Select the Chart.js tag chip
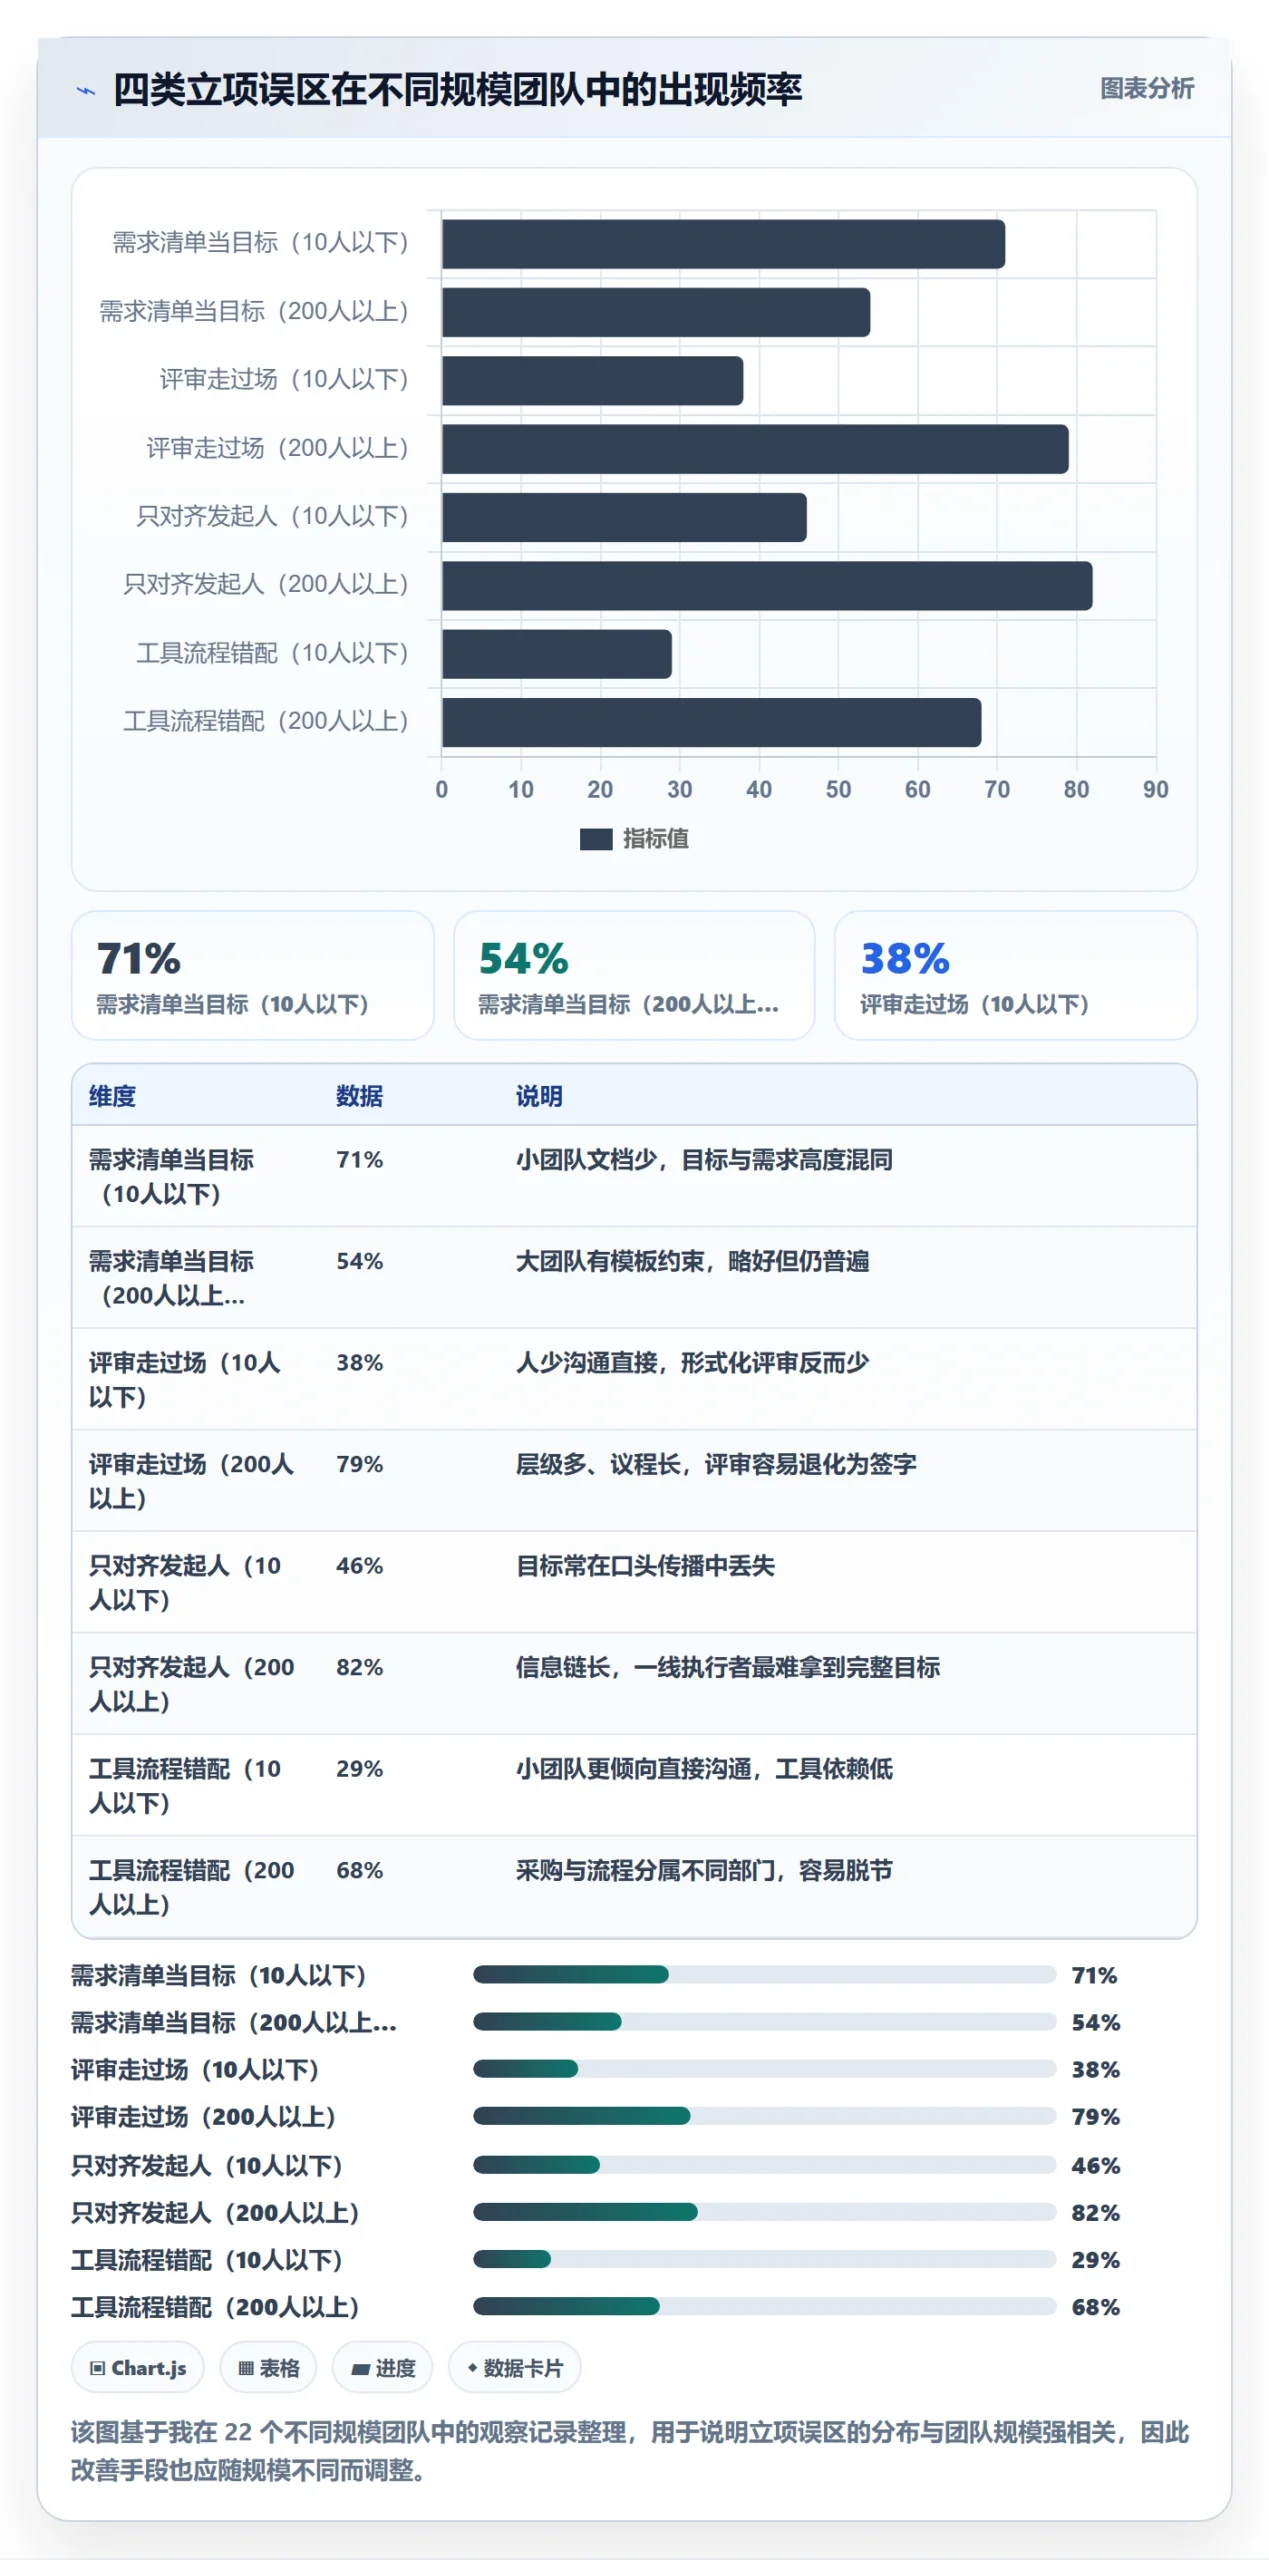Viewport: 1269px width, 2560px height. click(x=137, y=2367)
